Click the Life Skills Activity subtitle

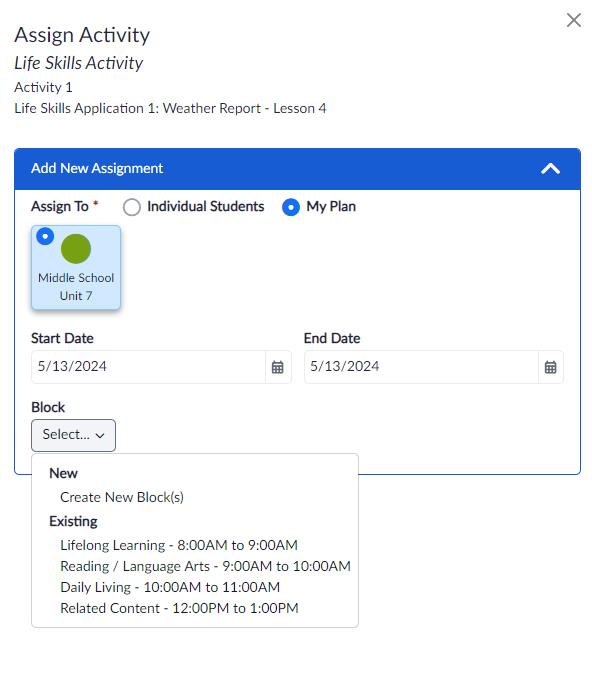coord(79,63)
